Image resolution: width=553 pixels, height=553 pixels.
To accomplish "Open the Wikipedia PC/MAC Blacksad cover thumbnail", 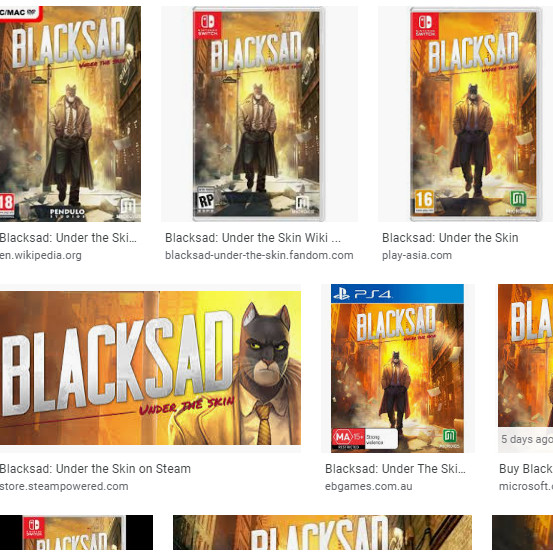I will click(x=70, y=114).
